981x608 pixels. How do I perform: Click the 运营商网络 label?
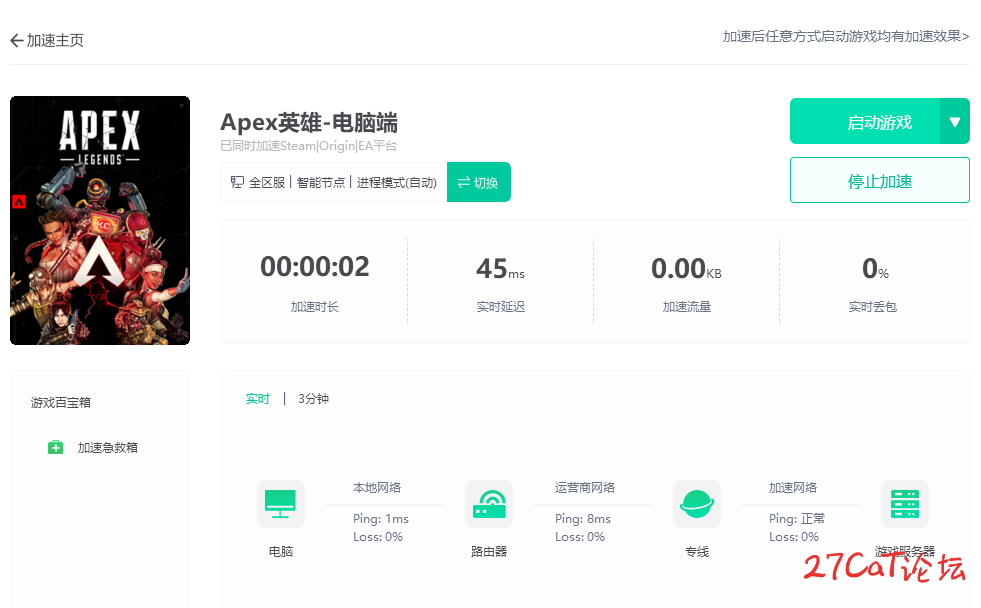click(x=584, y=487)
